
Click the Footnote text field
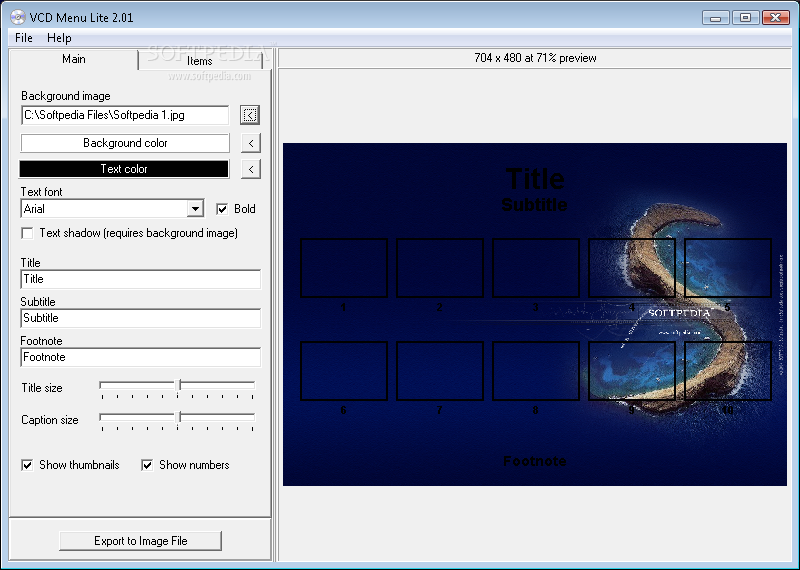point(140,357)
